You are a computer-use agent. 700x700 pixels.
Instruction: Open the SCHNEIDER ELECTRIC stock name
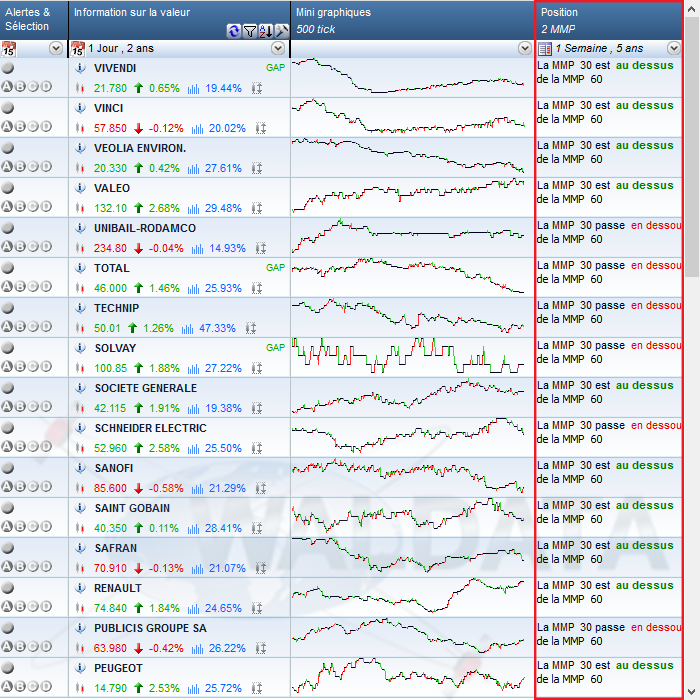[150, 428]
